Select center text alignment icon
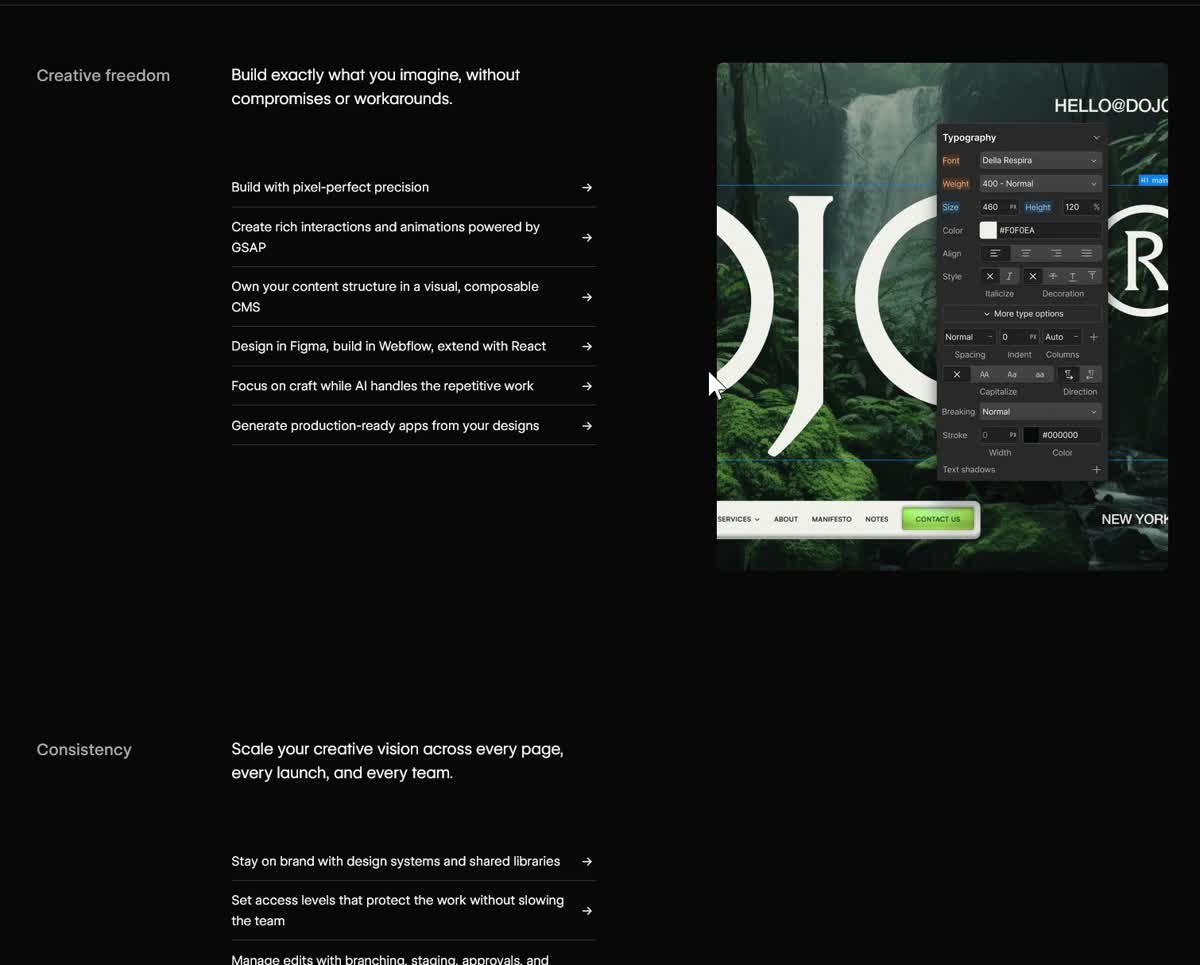 coord(1025,253)
